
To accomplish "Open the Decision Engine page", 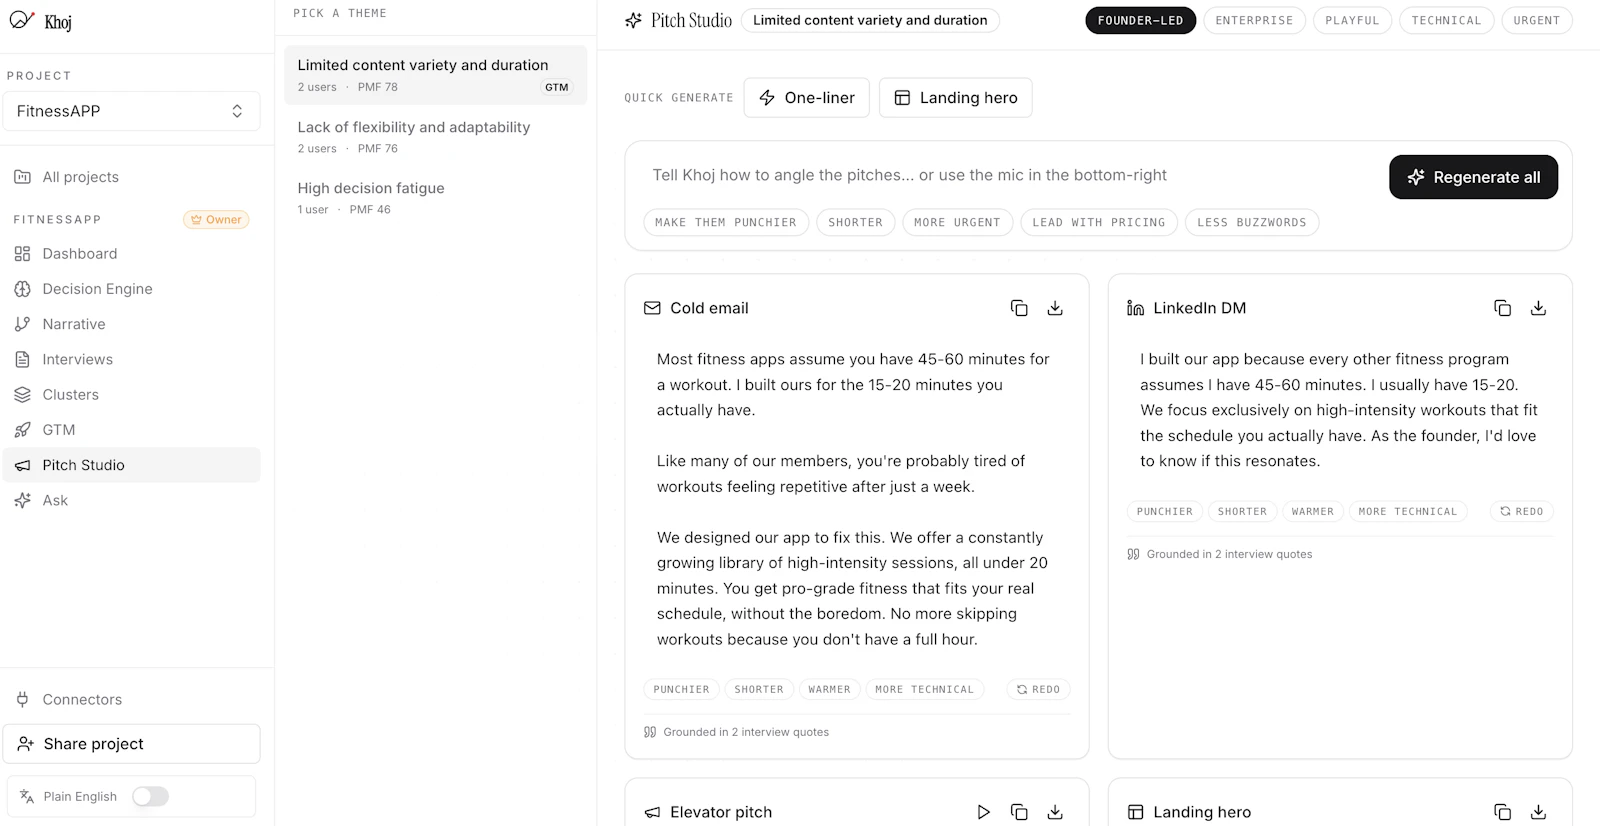I will pos(131,289).
